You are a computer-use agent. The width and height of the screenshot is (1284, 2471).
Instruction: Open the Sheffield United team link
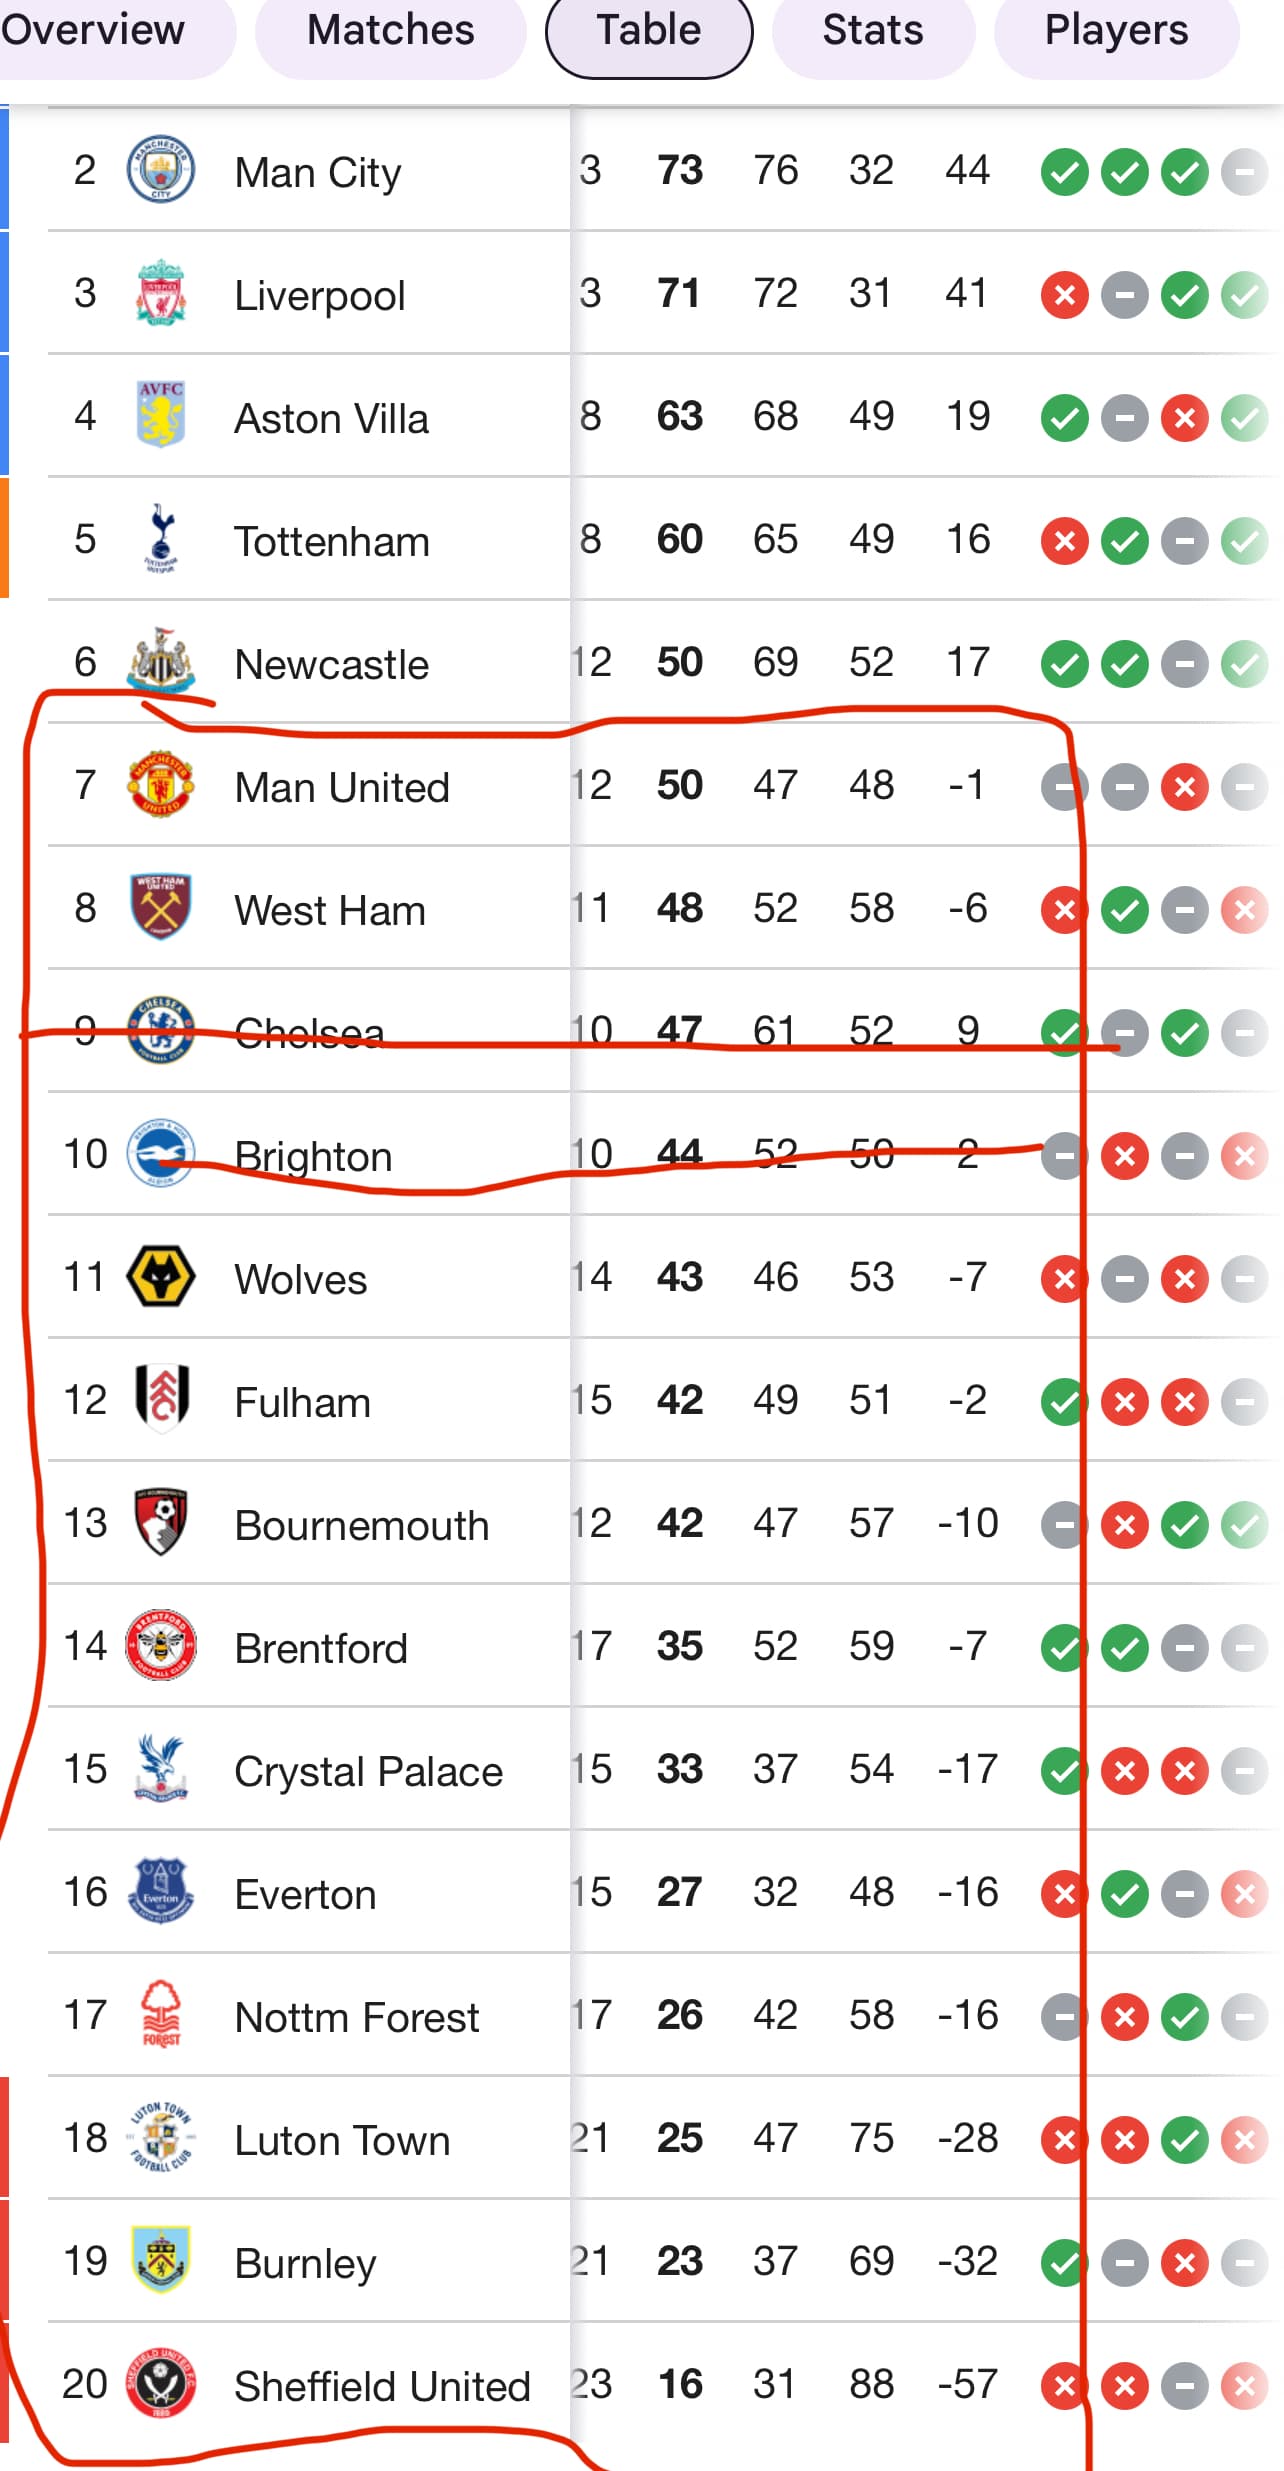(x=382, y=2386)
